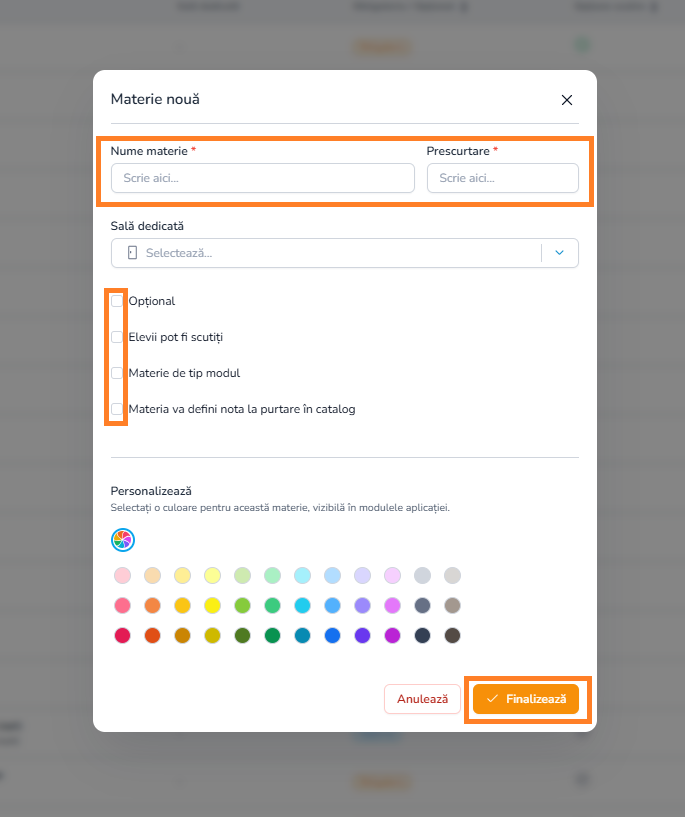Pick the bright red swatch in bottom row
Viewport: 685px width, 817px height.
122,636
